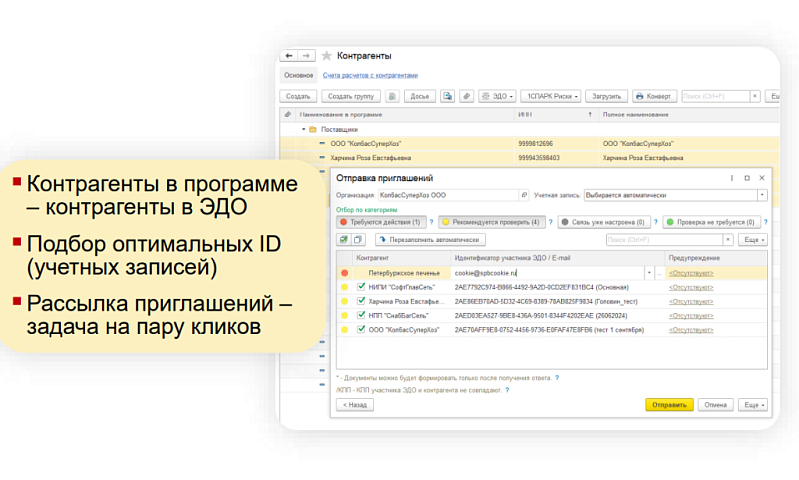This screenshot has height=480, width=799.
Task: Click the Загрузить button
Action: [x=606, y=96]
